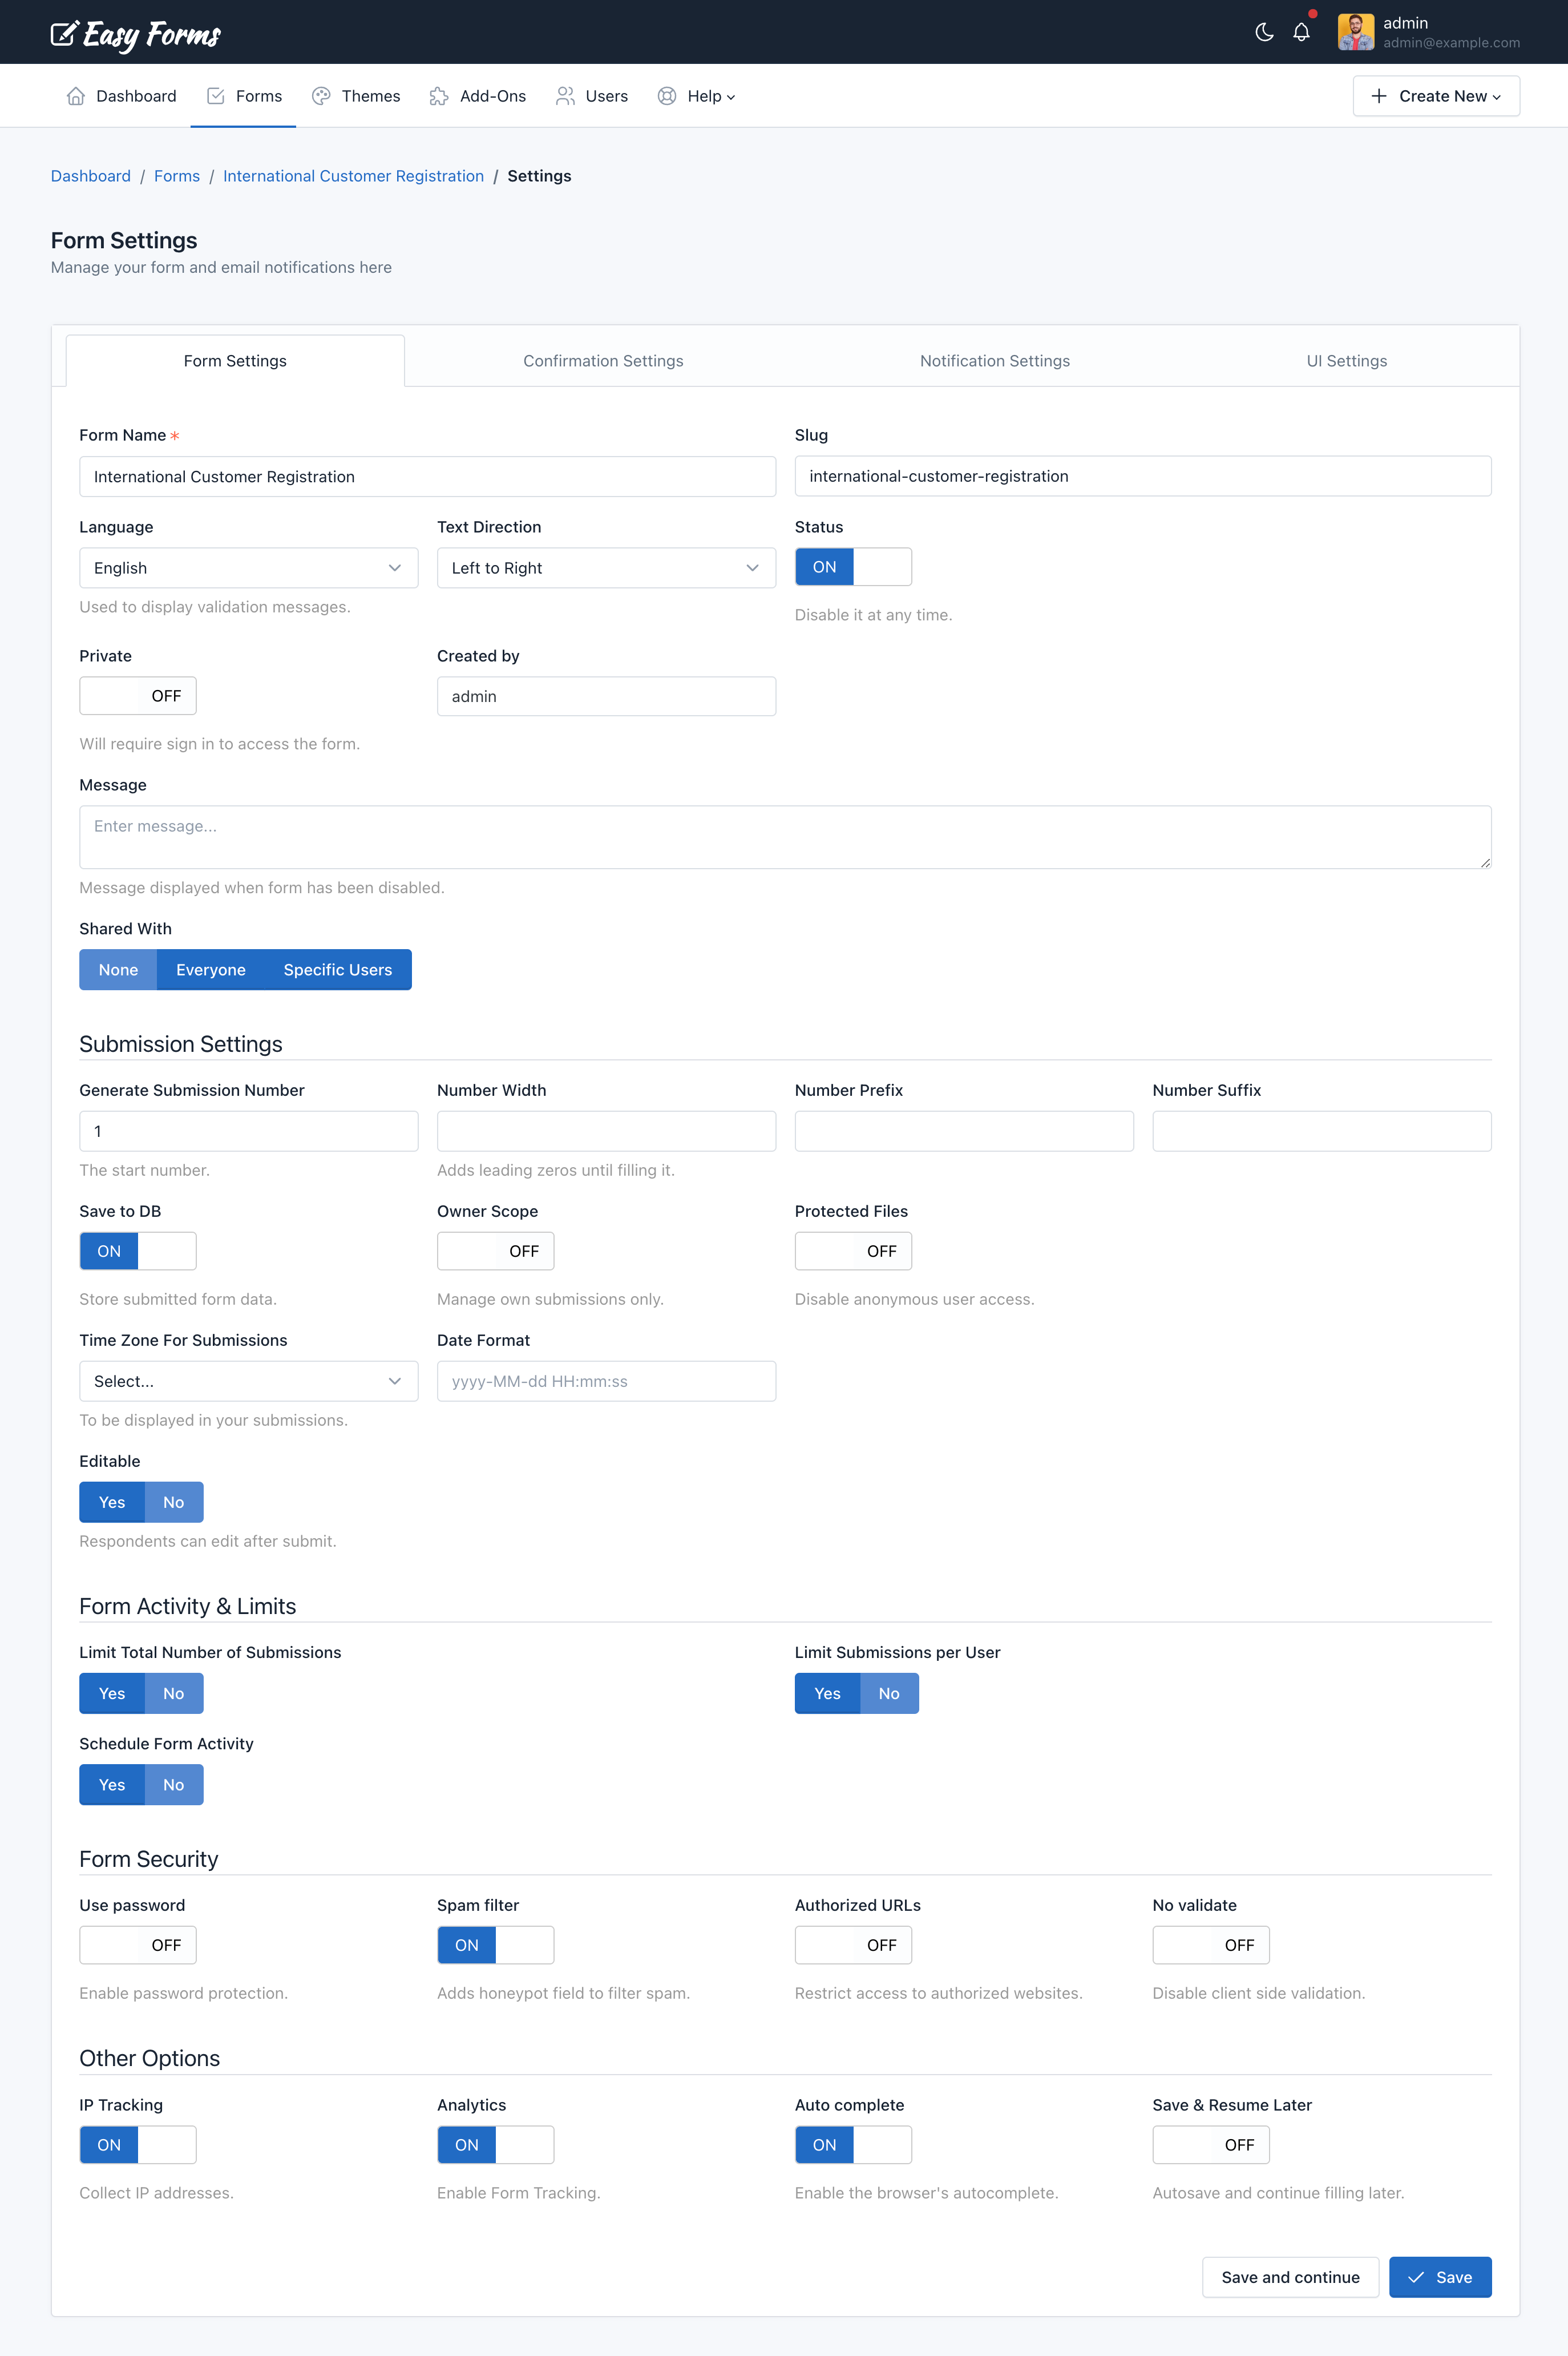Navigate to Dashboard via the home icon
Image resolution: width=1568 pixels, height=2356 pixels.
[76, 95]
